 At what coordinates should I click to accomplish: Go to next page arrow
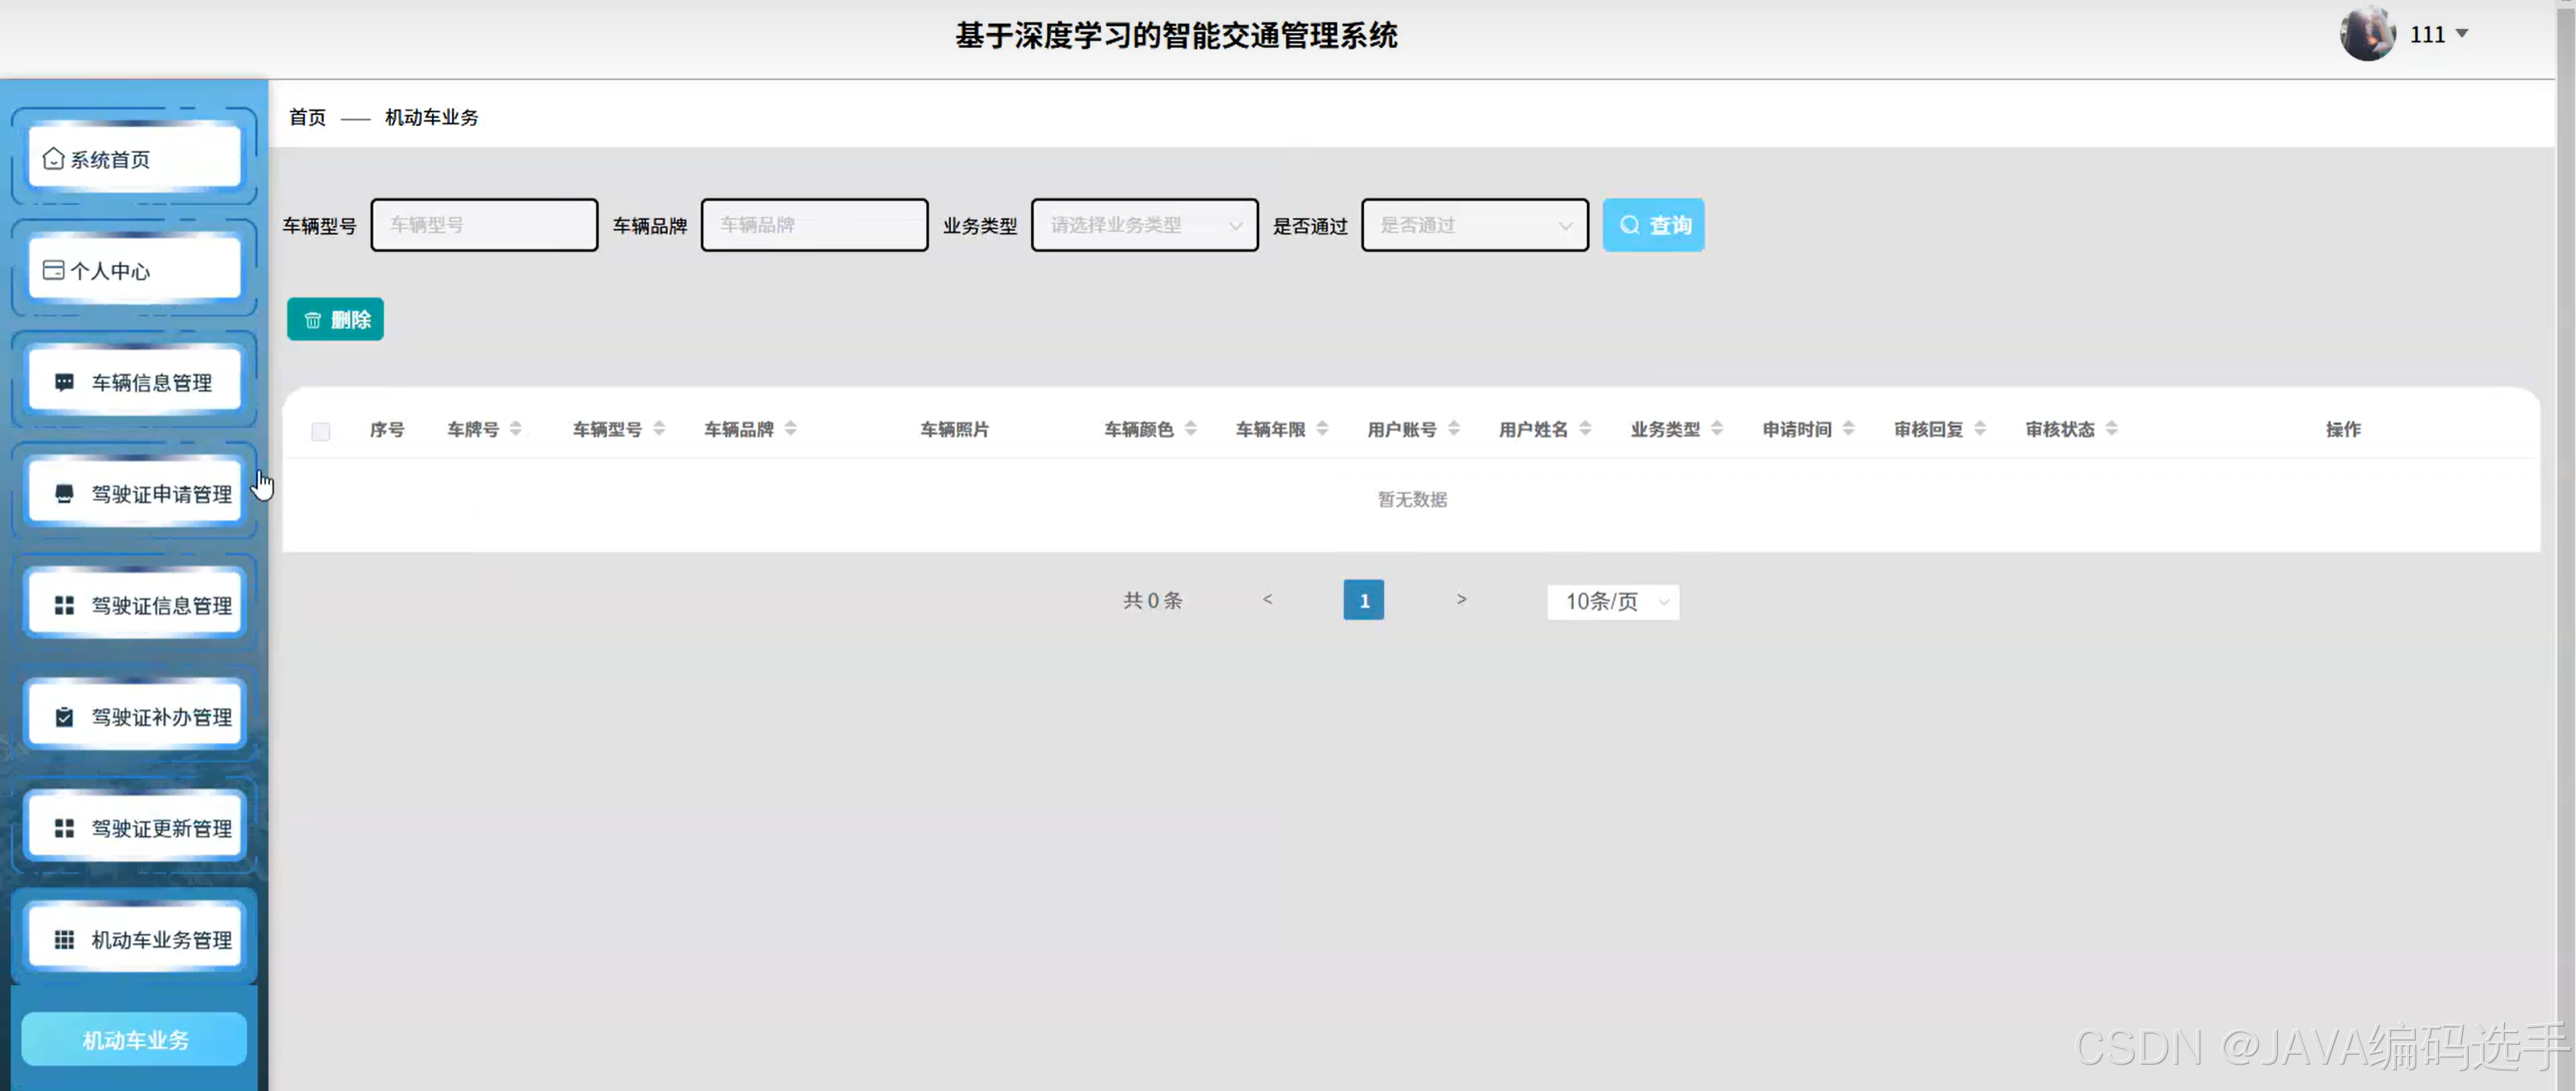coord(1461,599)
